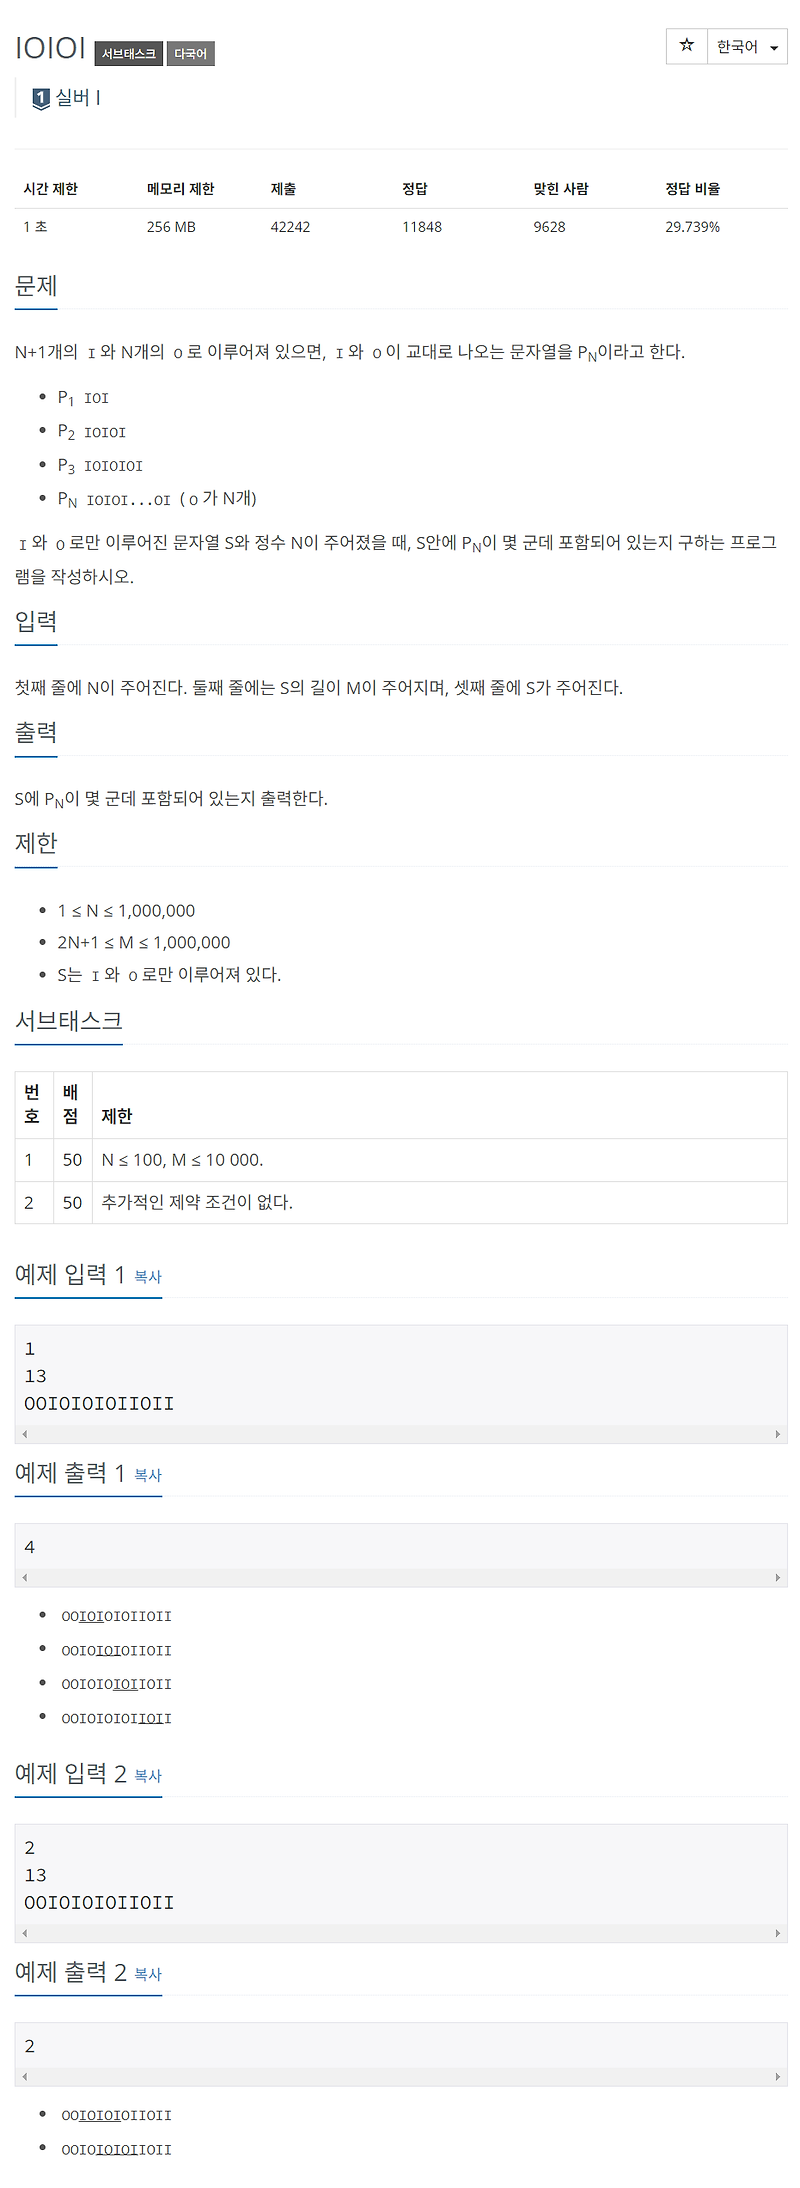Image resolution: width=800 pixels, height=2188 pixels.
Task: Open submissions via the 42242 제출 count
Action: pos(291,227)
